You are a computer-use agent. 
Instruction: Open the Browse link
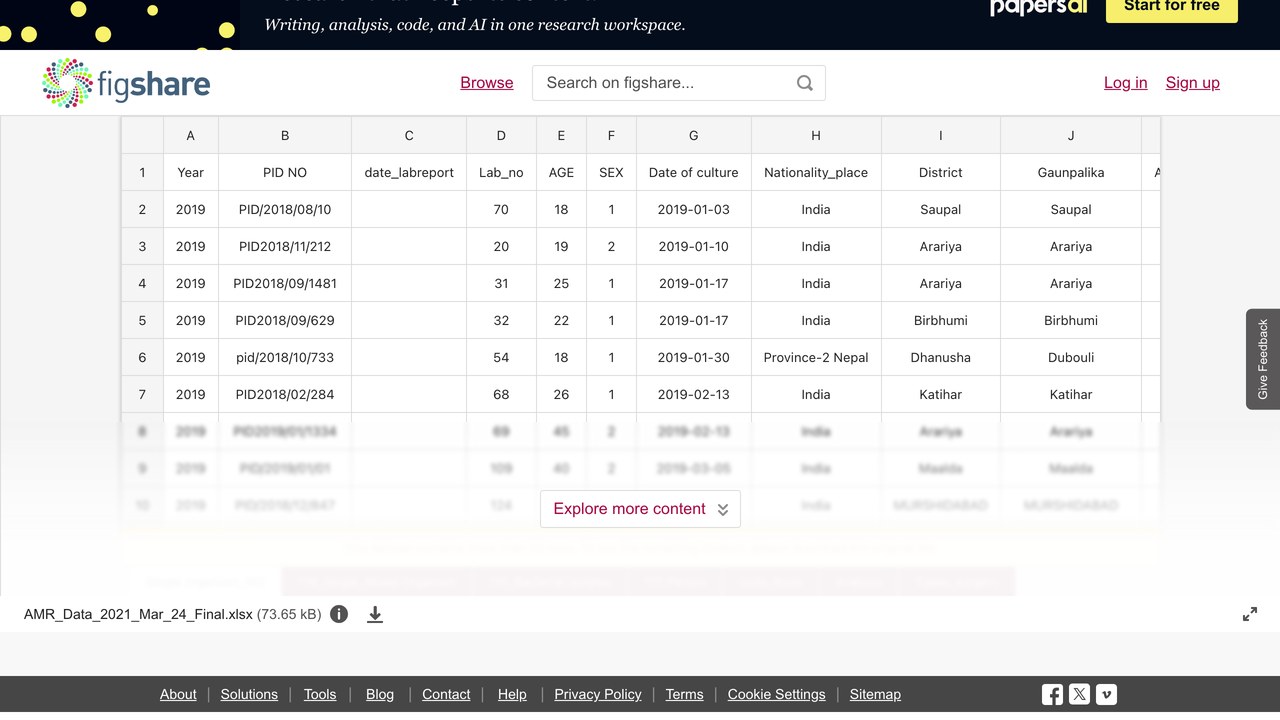click(487, 83)
